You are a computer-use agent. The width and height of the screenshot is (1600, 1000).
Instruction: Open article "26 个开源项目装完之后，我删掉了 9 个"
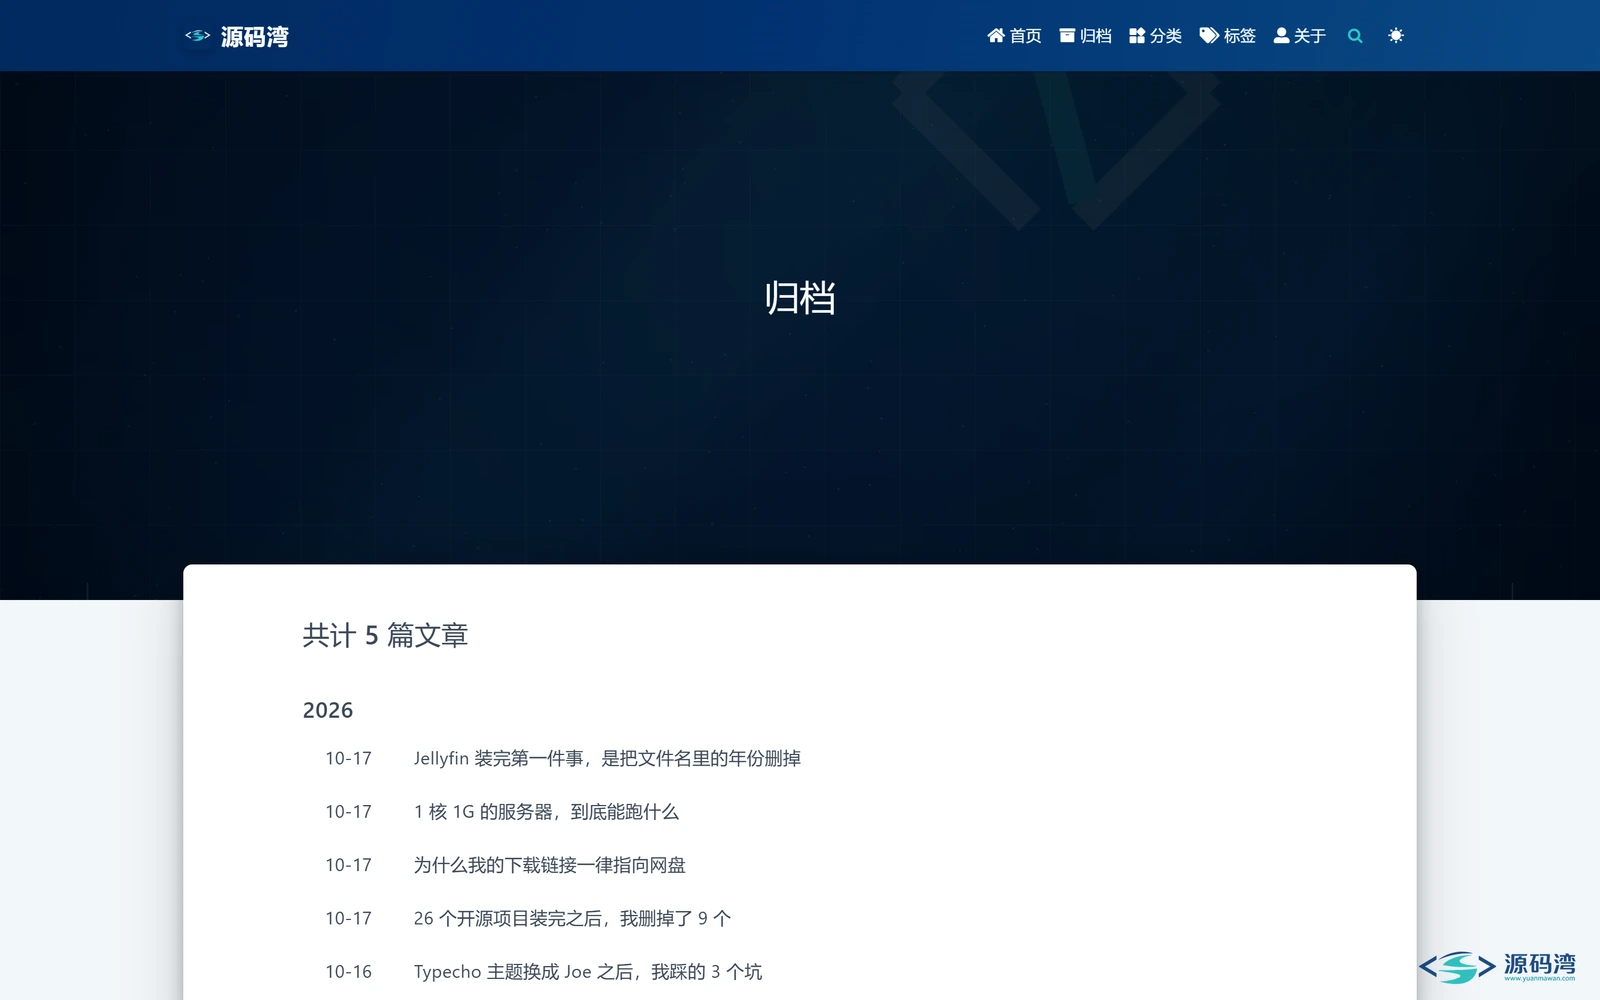pyautogui.click(x=572, y=918)
